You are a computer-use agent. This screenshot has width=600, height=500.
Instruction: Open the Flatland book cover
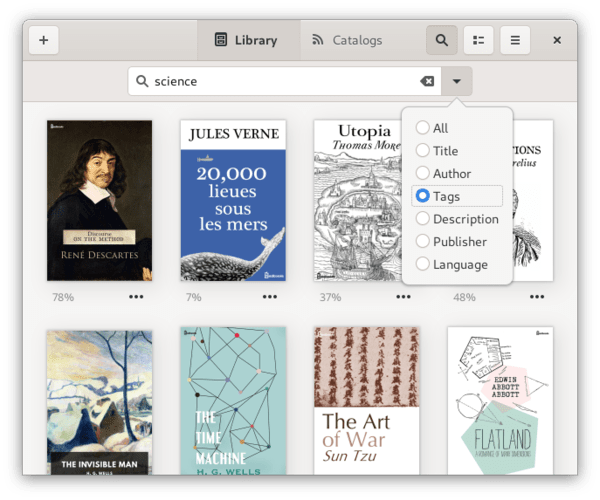[x=500, y=401]
